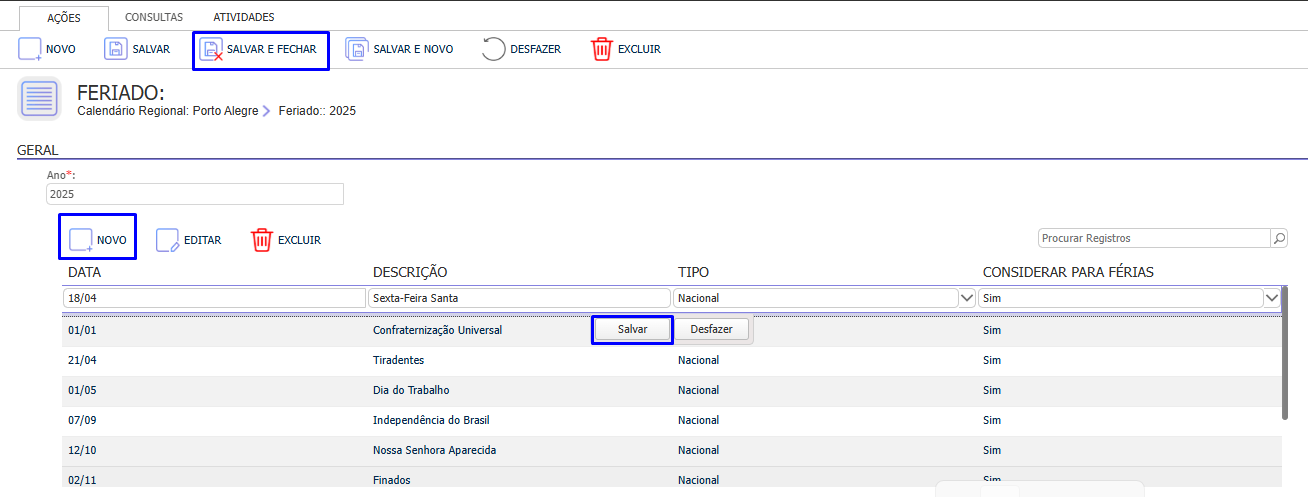Screen dimensions: 1308x497
Task: Click the top toolbar Excluir trash icon
Action: click(x=601, y=49)
